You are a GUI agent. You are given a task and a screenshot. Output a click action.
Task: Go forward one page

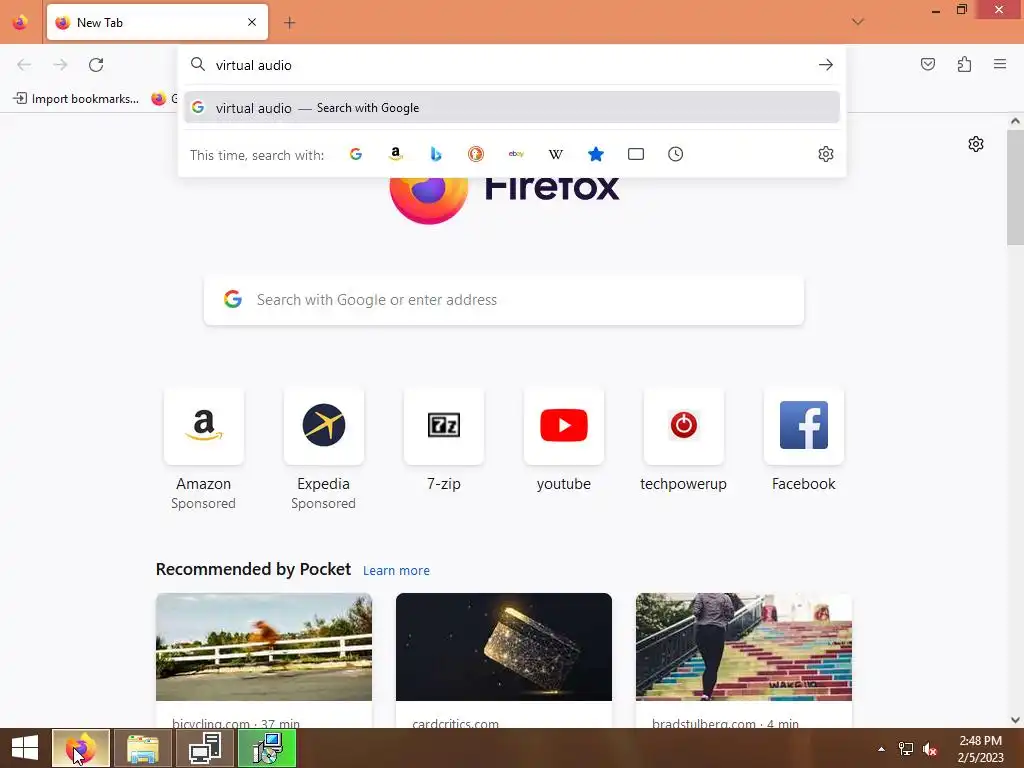pos(60,65)
